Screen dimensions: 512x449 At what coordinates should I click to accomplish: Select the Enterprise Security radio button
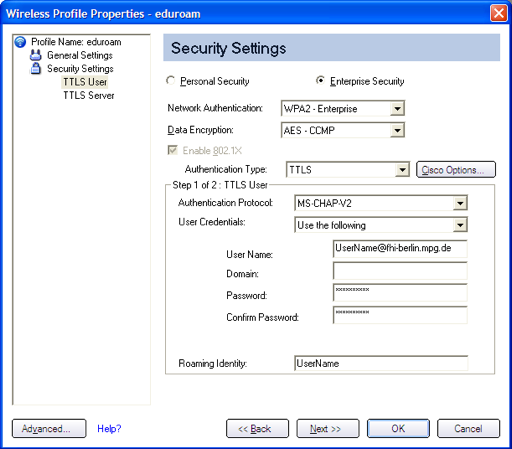pos(320,81)
